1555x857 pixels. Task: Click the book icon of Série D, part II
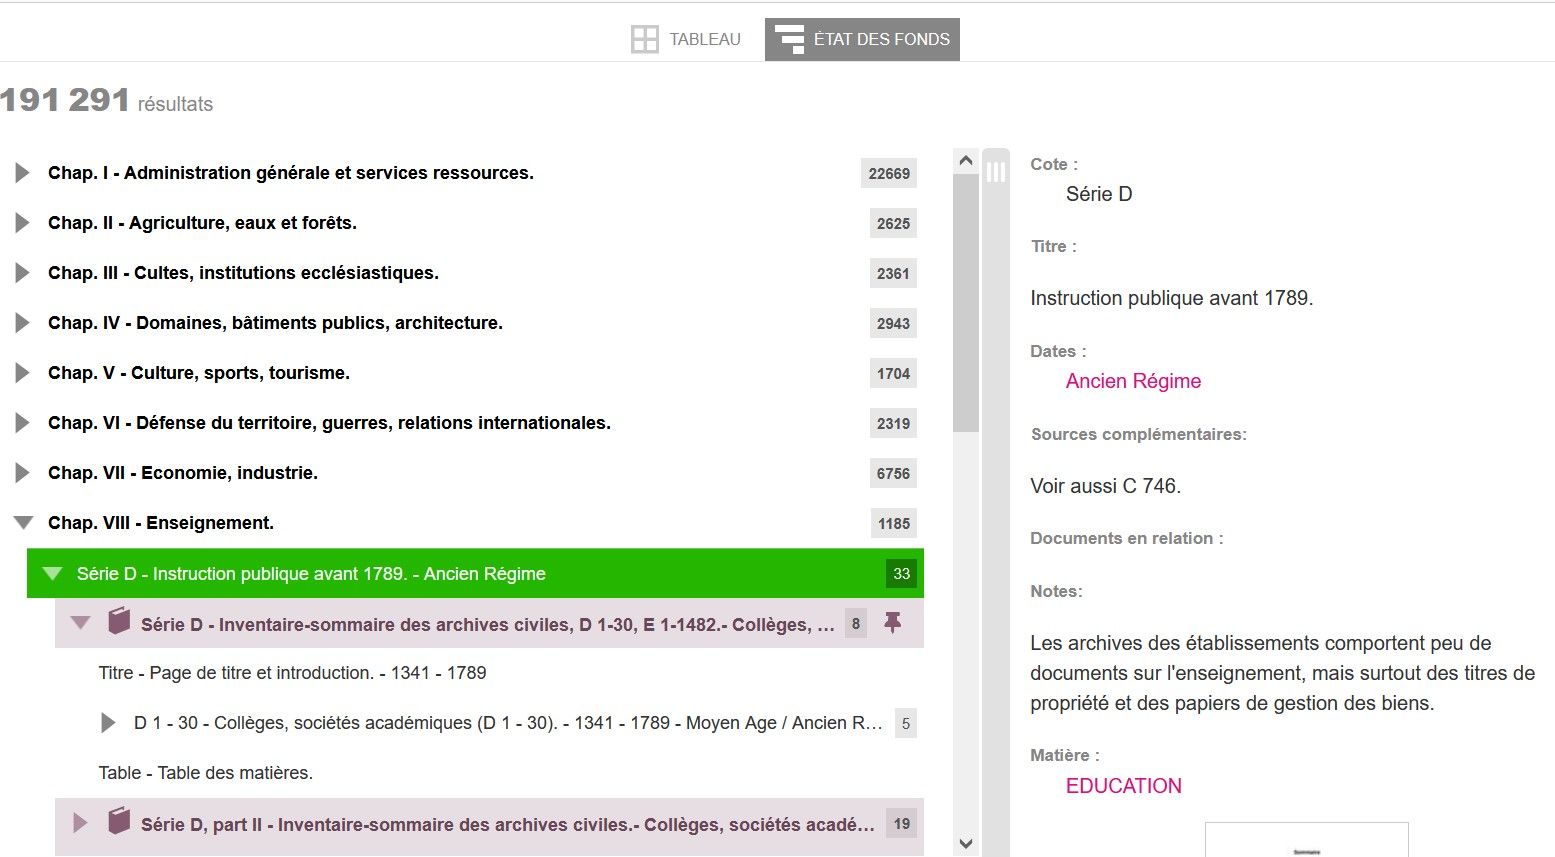point(119,821)
